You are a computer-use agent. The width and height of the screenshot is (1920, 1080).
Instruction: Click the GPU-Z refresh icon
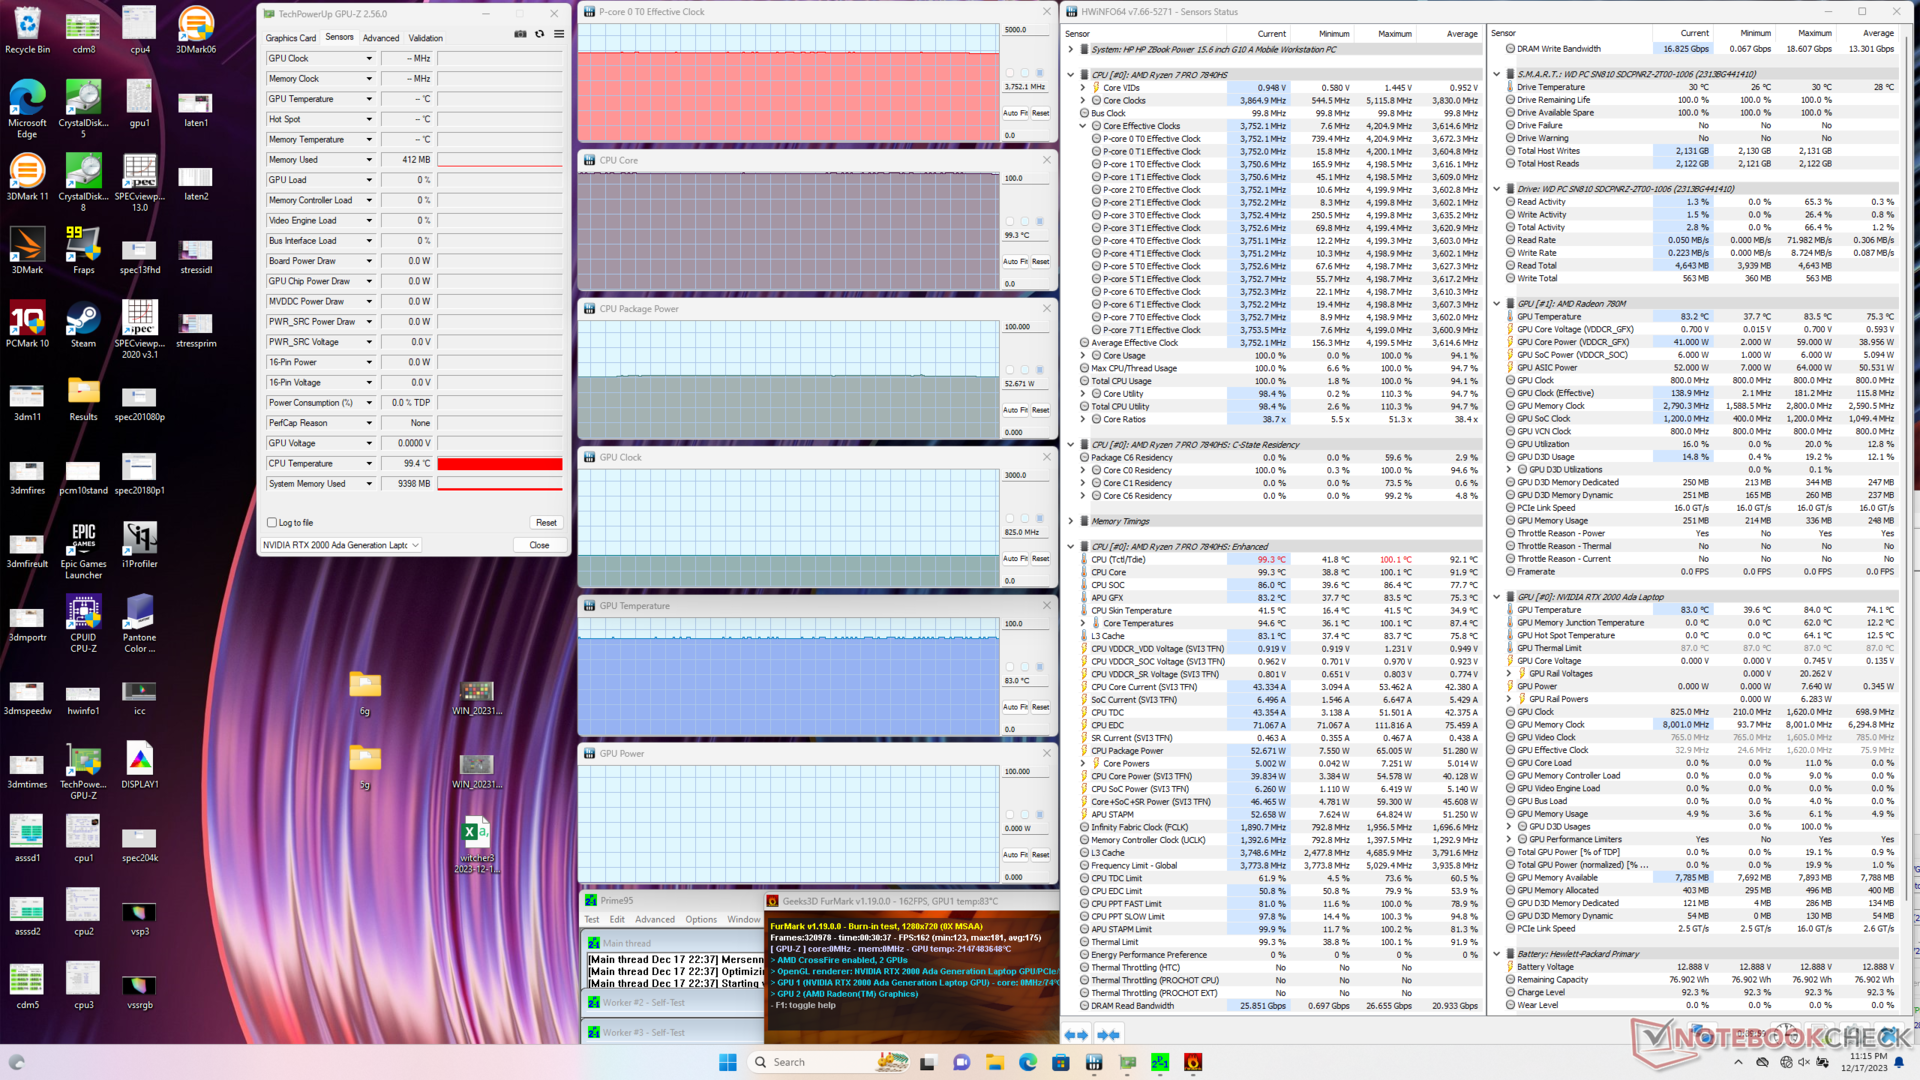[540, 34]
